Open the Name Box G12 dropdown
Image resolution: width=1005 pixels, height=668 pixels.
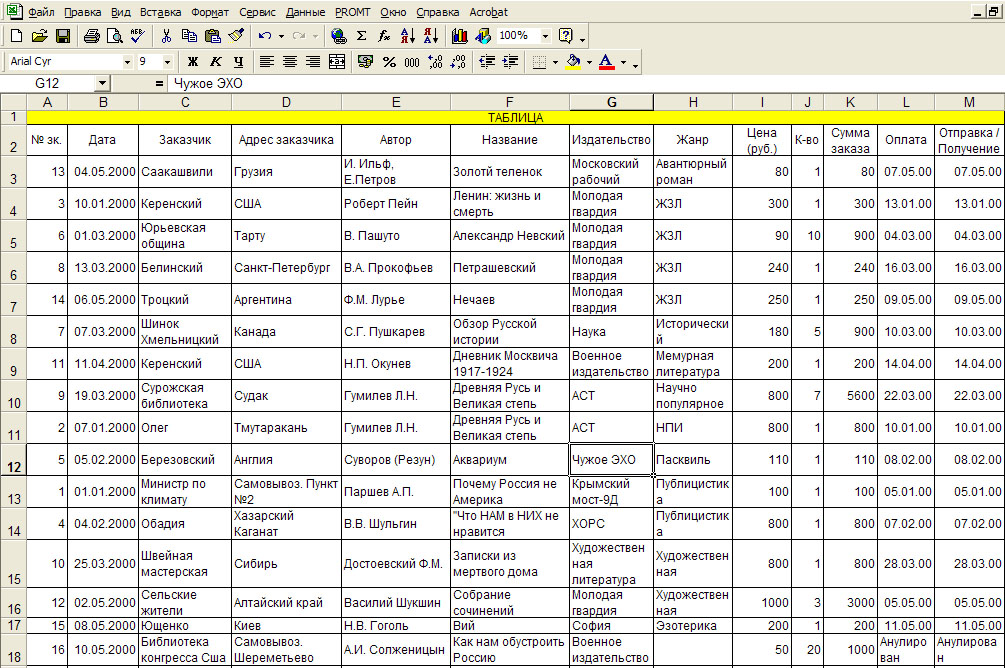[102, 83]
